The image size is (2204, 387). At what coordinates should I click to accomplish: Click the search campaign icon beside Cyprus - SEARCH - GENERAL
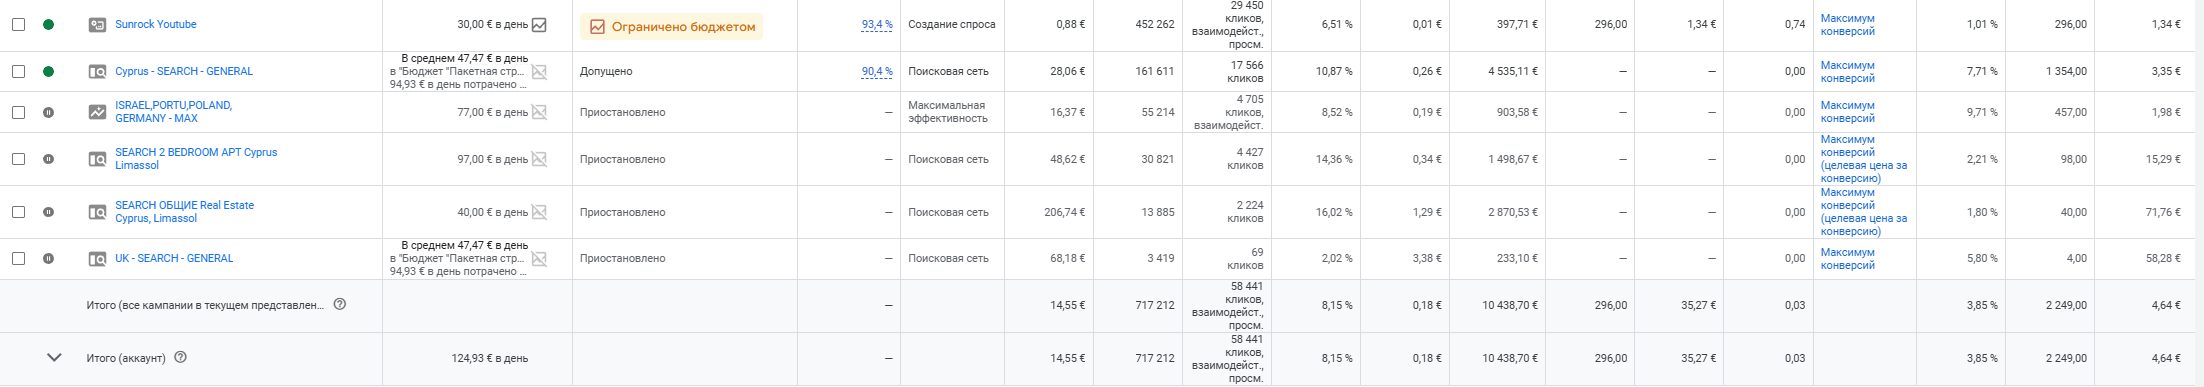[97, 71]
